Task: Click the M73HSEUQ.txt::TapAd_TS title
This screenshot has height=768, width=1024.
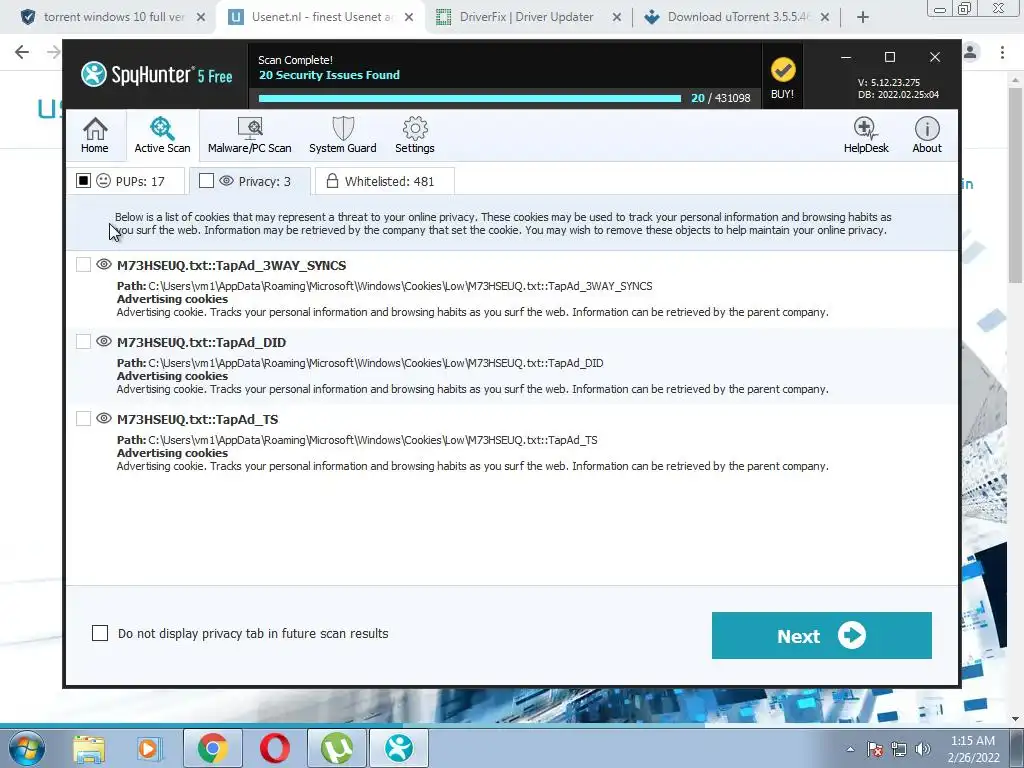Action: tap(197, 419)
